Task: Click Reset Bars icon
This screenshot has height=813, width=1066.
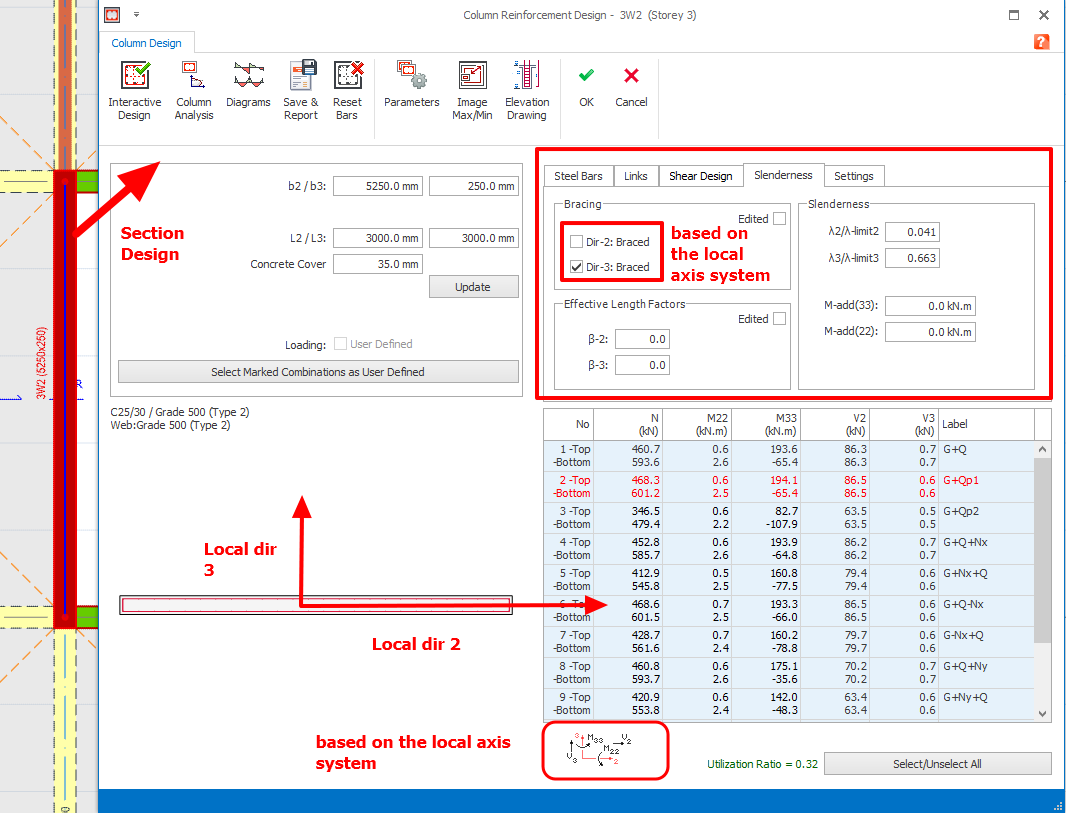Action: [348, 78]
